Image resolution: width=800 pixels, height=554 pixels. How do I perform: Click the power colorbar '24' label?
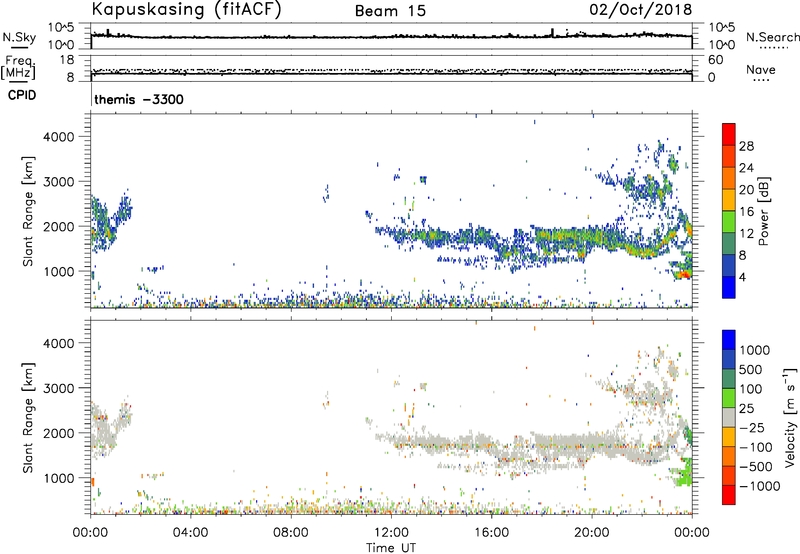746,168
